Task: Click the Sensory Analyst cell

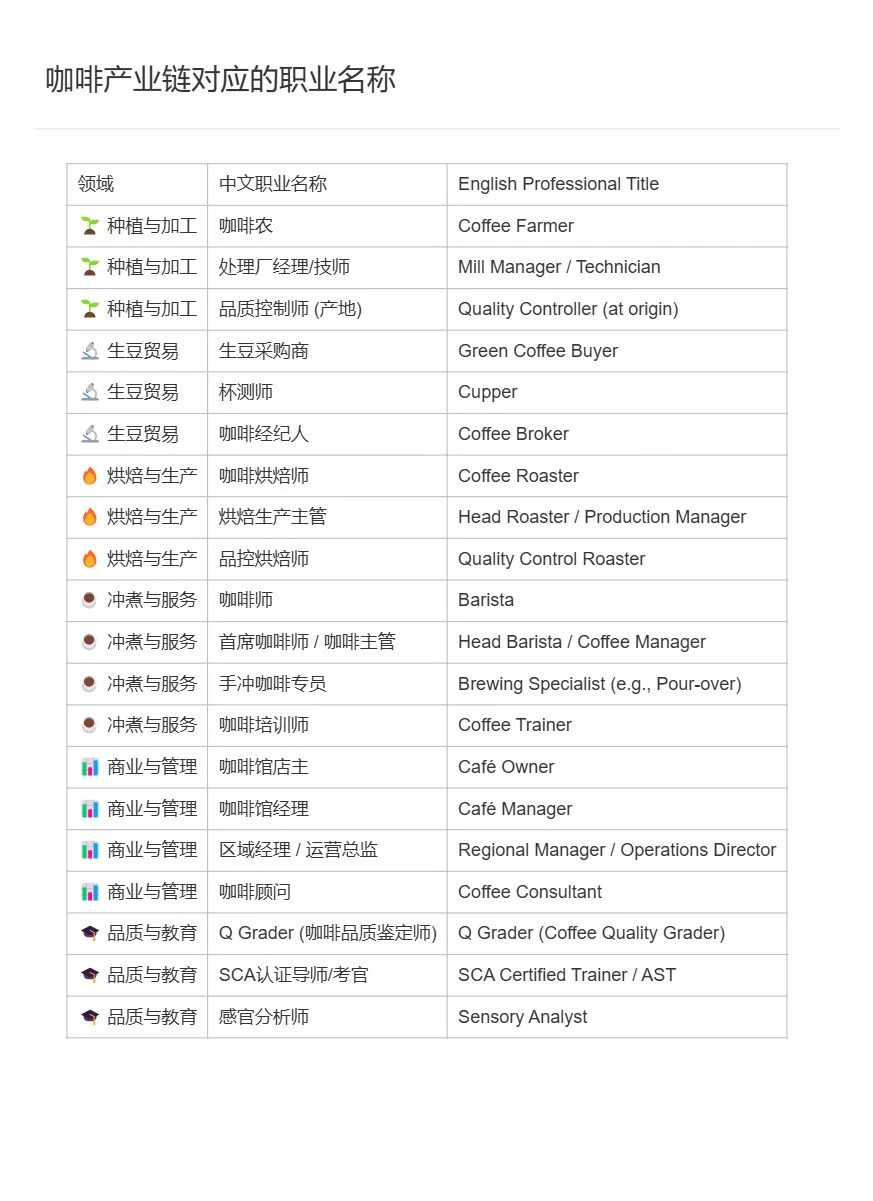Action: tap(617, 1017)
